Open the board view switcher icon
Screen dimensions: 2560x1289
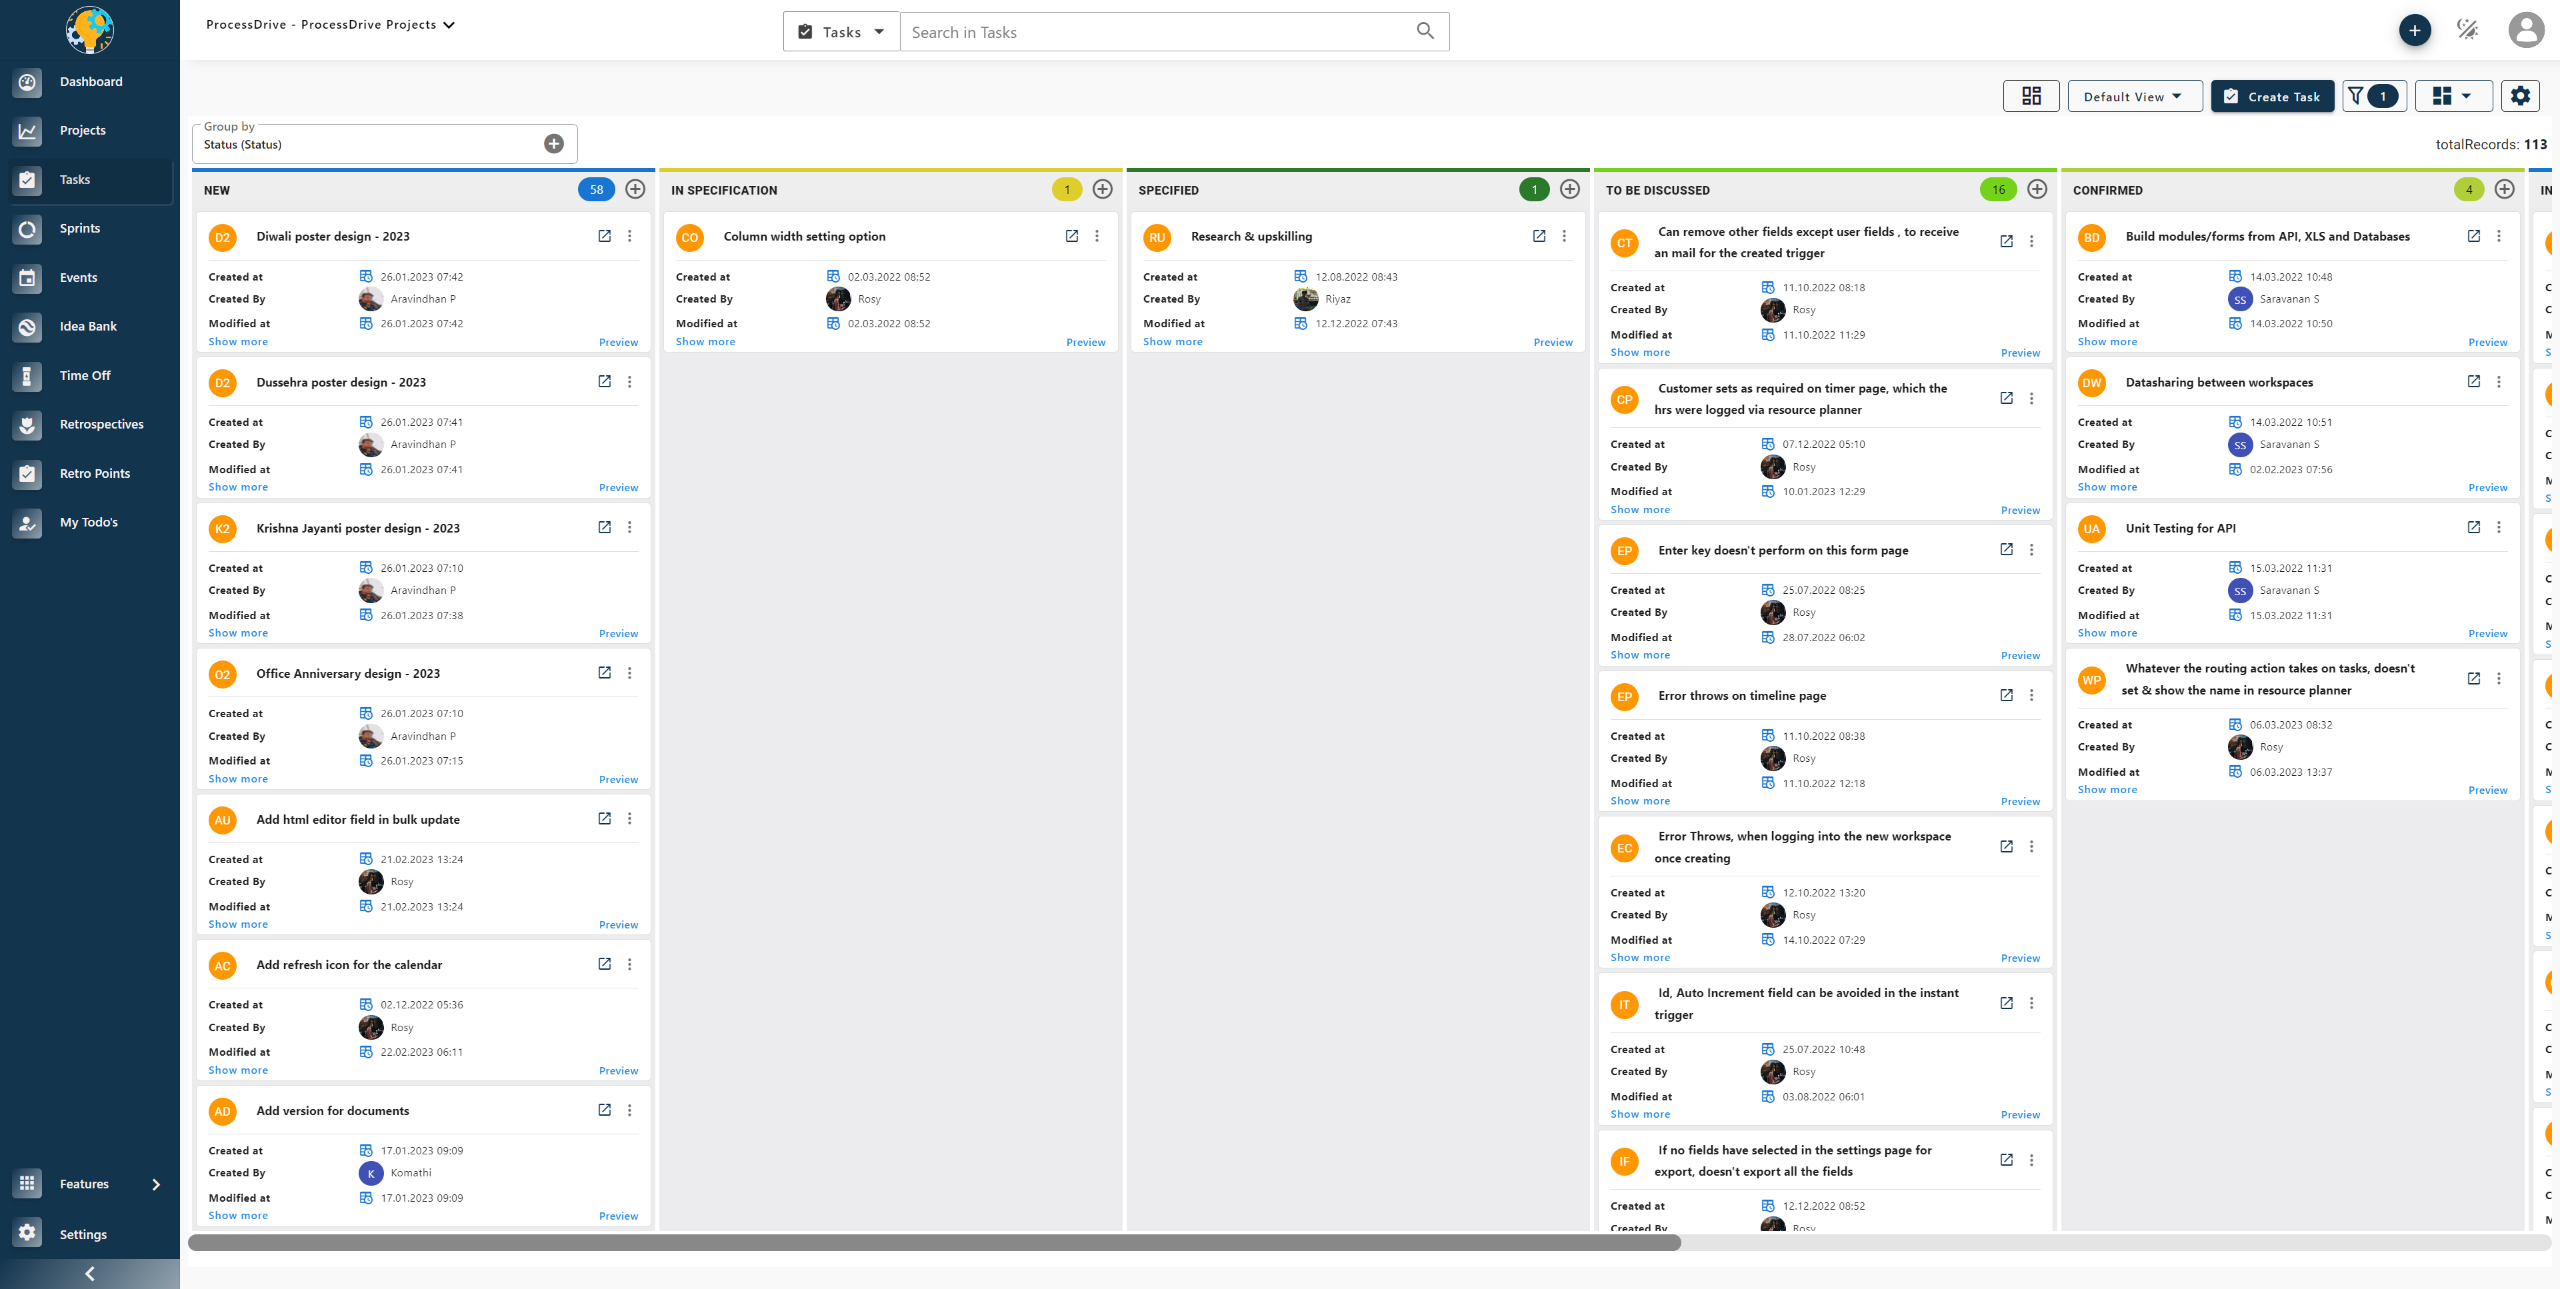(x=2452, y=96)
